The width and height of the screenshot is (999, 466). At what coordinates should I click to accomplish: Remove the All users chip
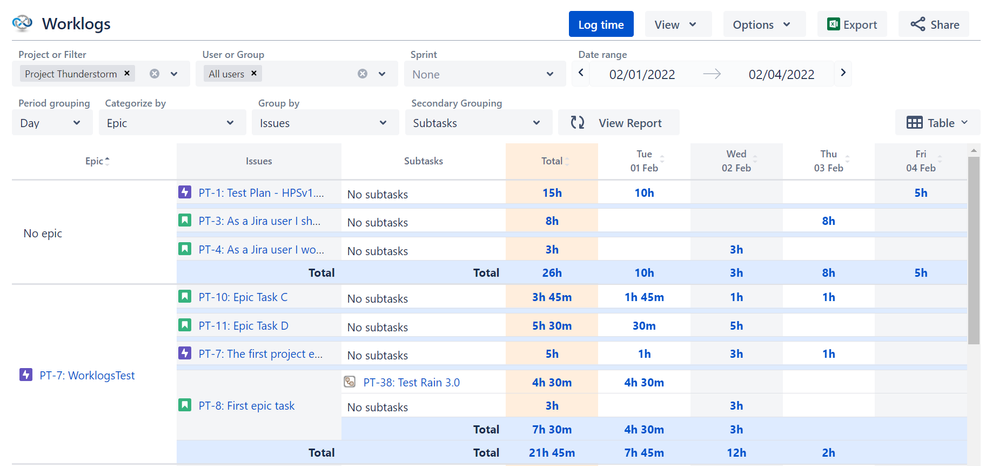254,74
